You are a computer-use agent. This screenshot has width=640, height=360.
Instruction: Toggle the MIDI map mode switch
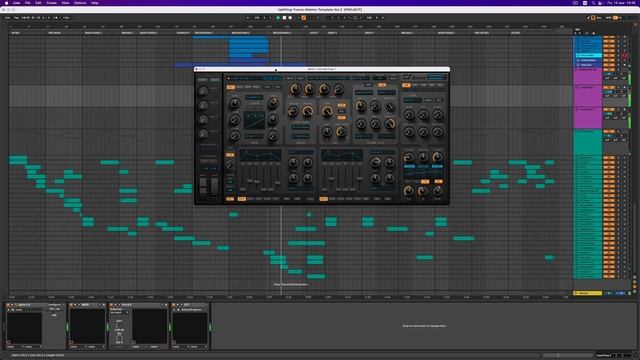coord(609,18)
